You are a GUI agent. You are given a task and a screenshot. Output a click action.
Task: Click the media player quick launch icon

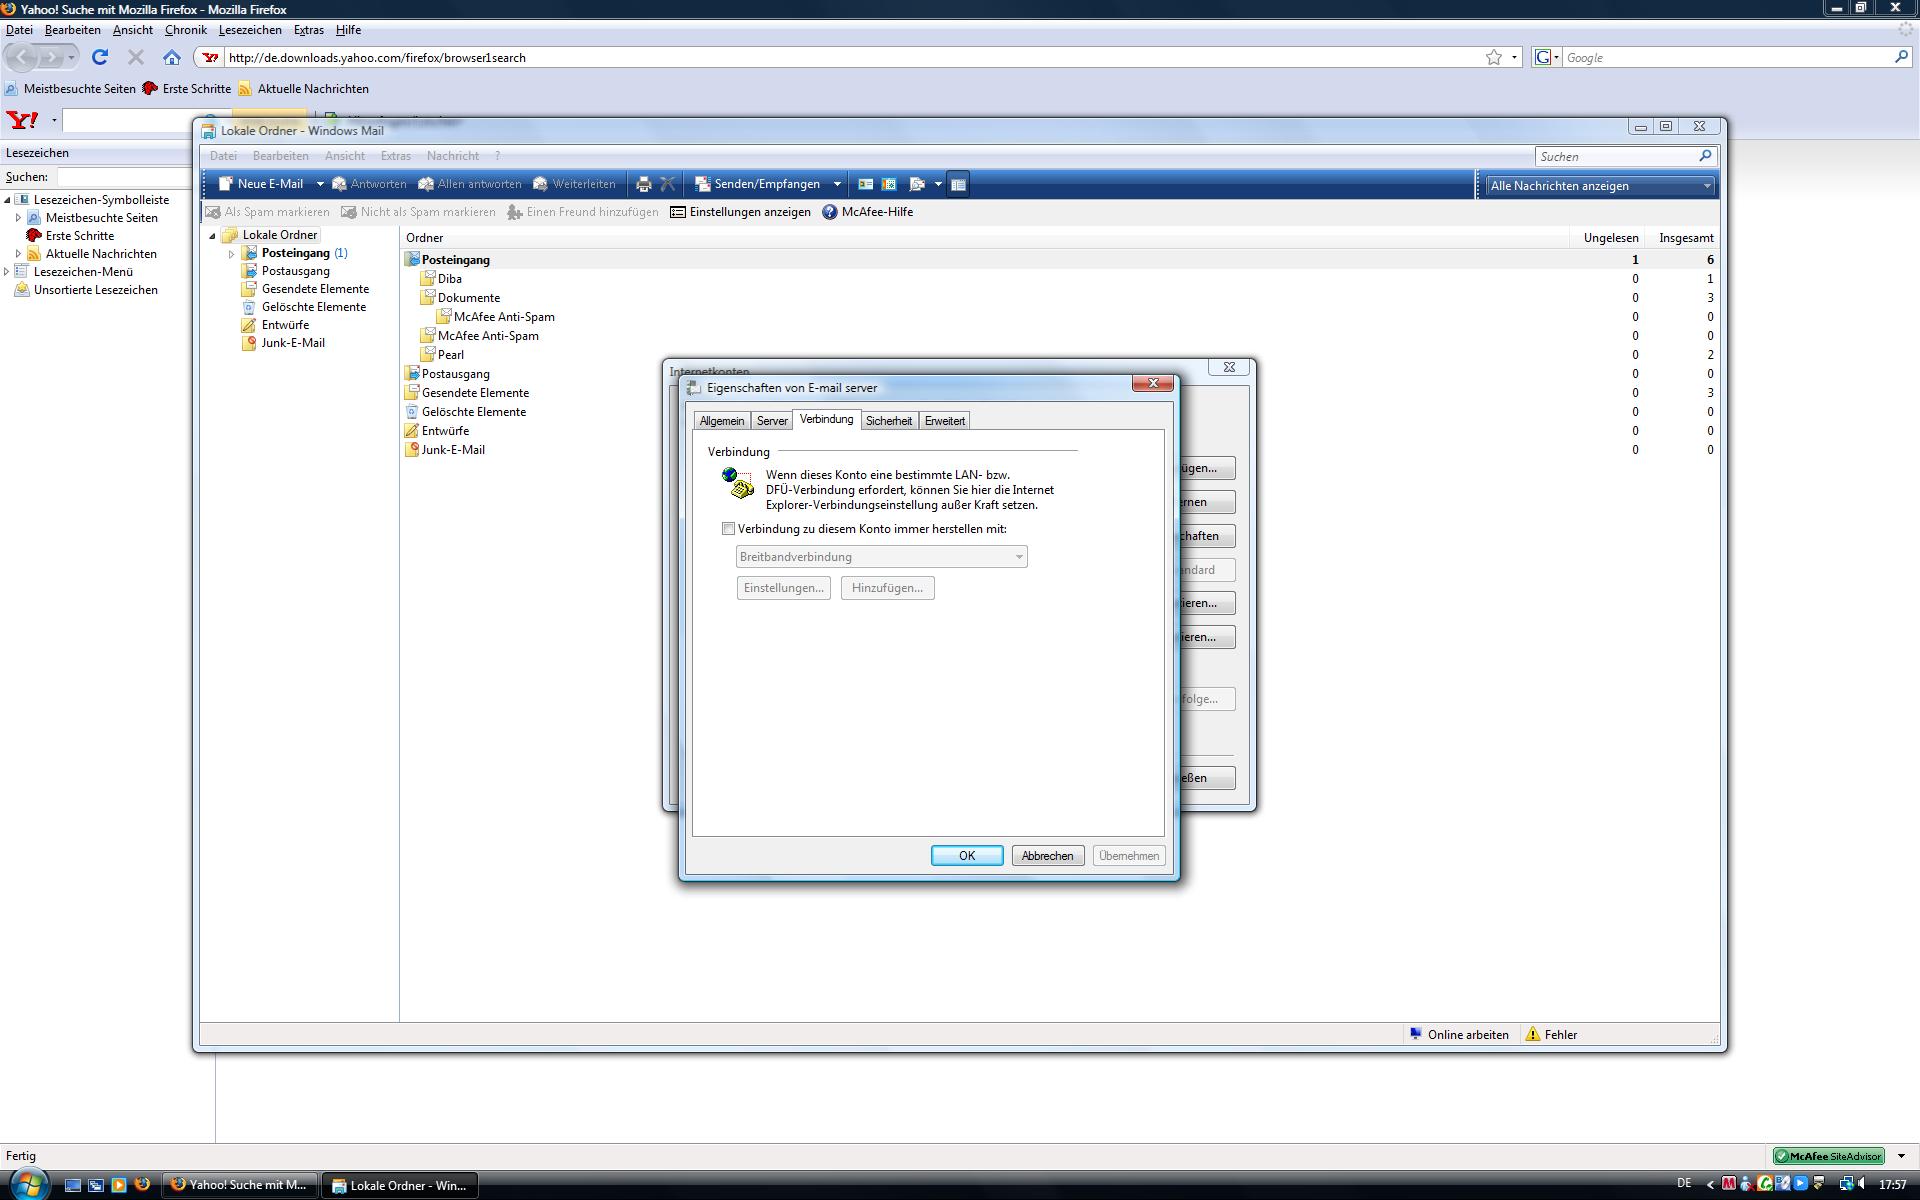coord(119,1185)
